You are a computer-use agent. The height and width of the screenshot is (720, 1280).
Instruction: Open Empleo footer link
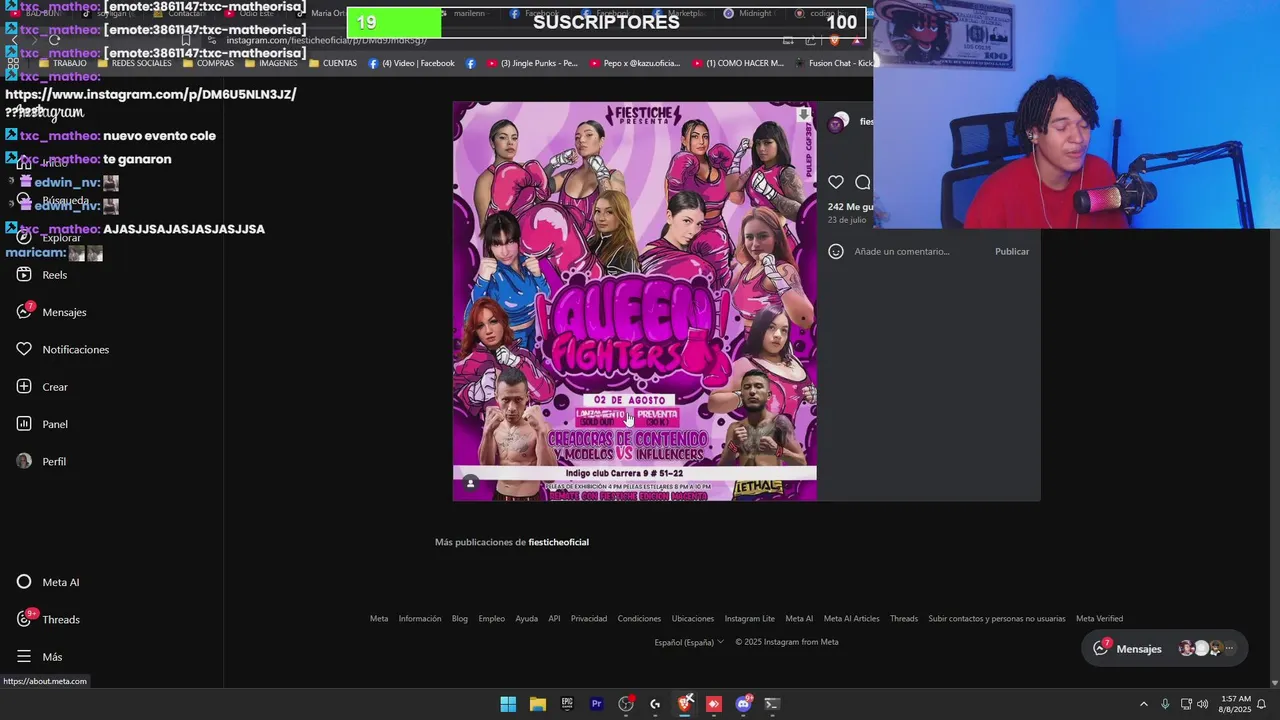pos(492,618)
